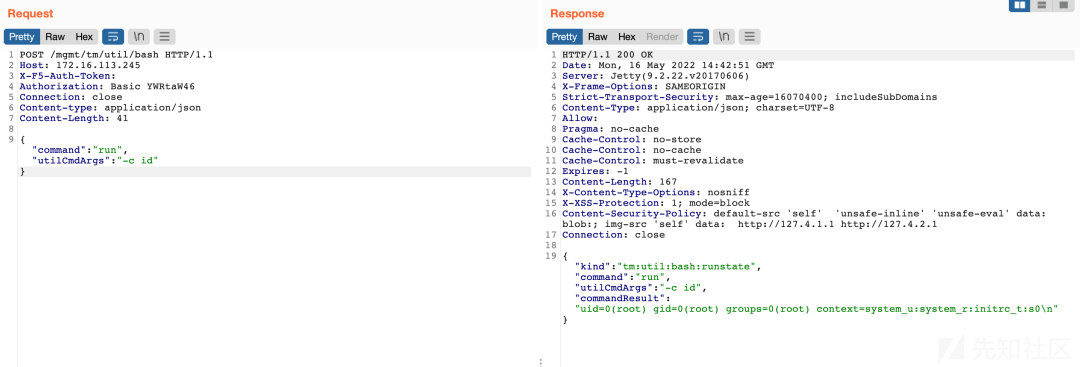Click Content-Length: 41 line

click(74, 118)
